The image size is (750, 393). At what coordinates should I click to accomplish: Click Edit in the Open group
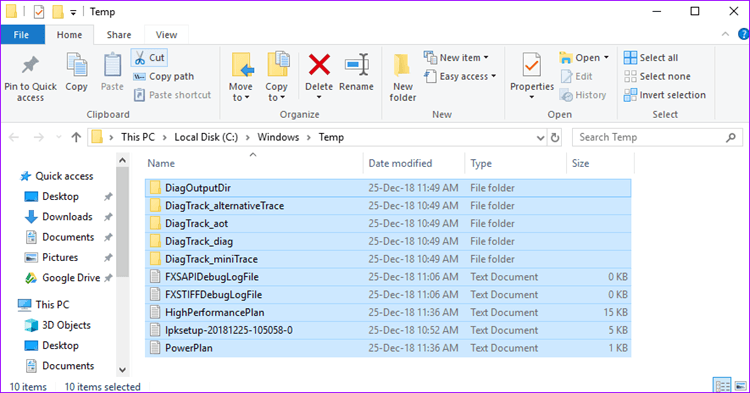577,76
